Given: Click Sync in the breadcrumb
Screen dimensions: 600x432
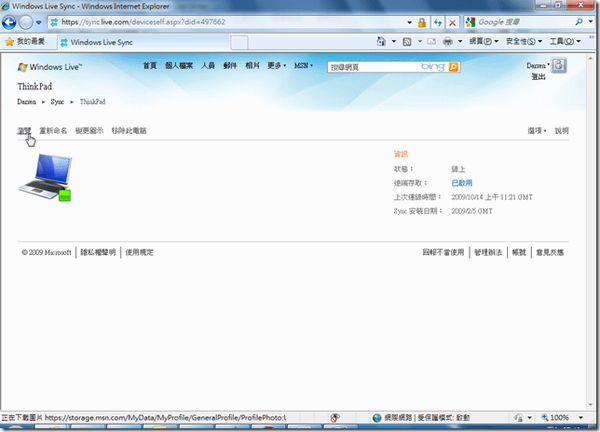Looking at the screenshot, I should (x=57, y=102).
